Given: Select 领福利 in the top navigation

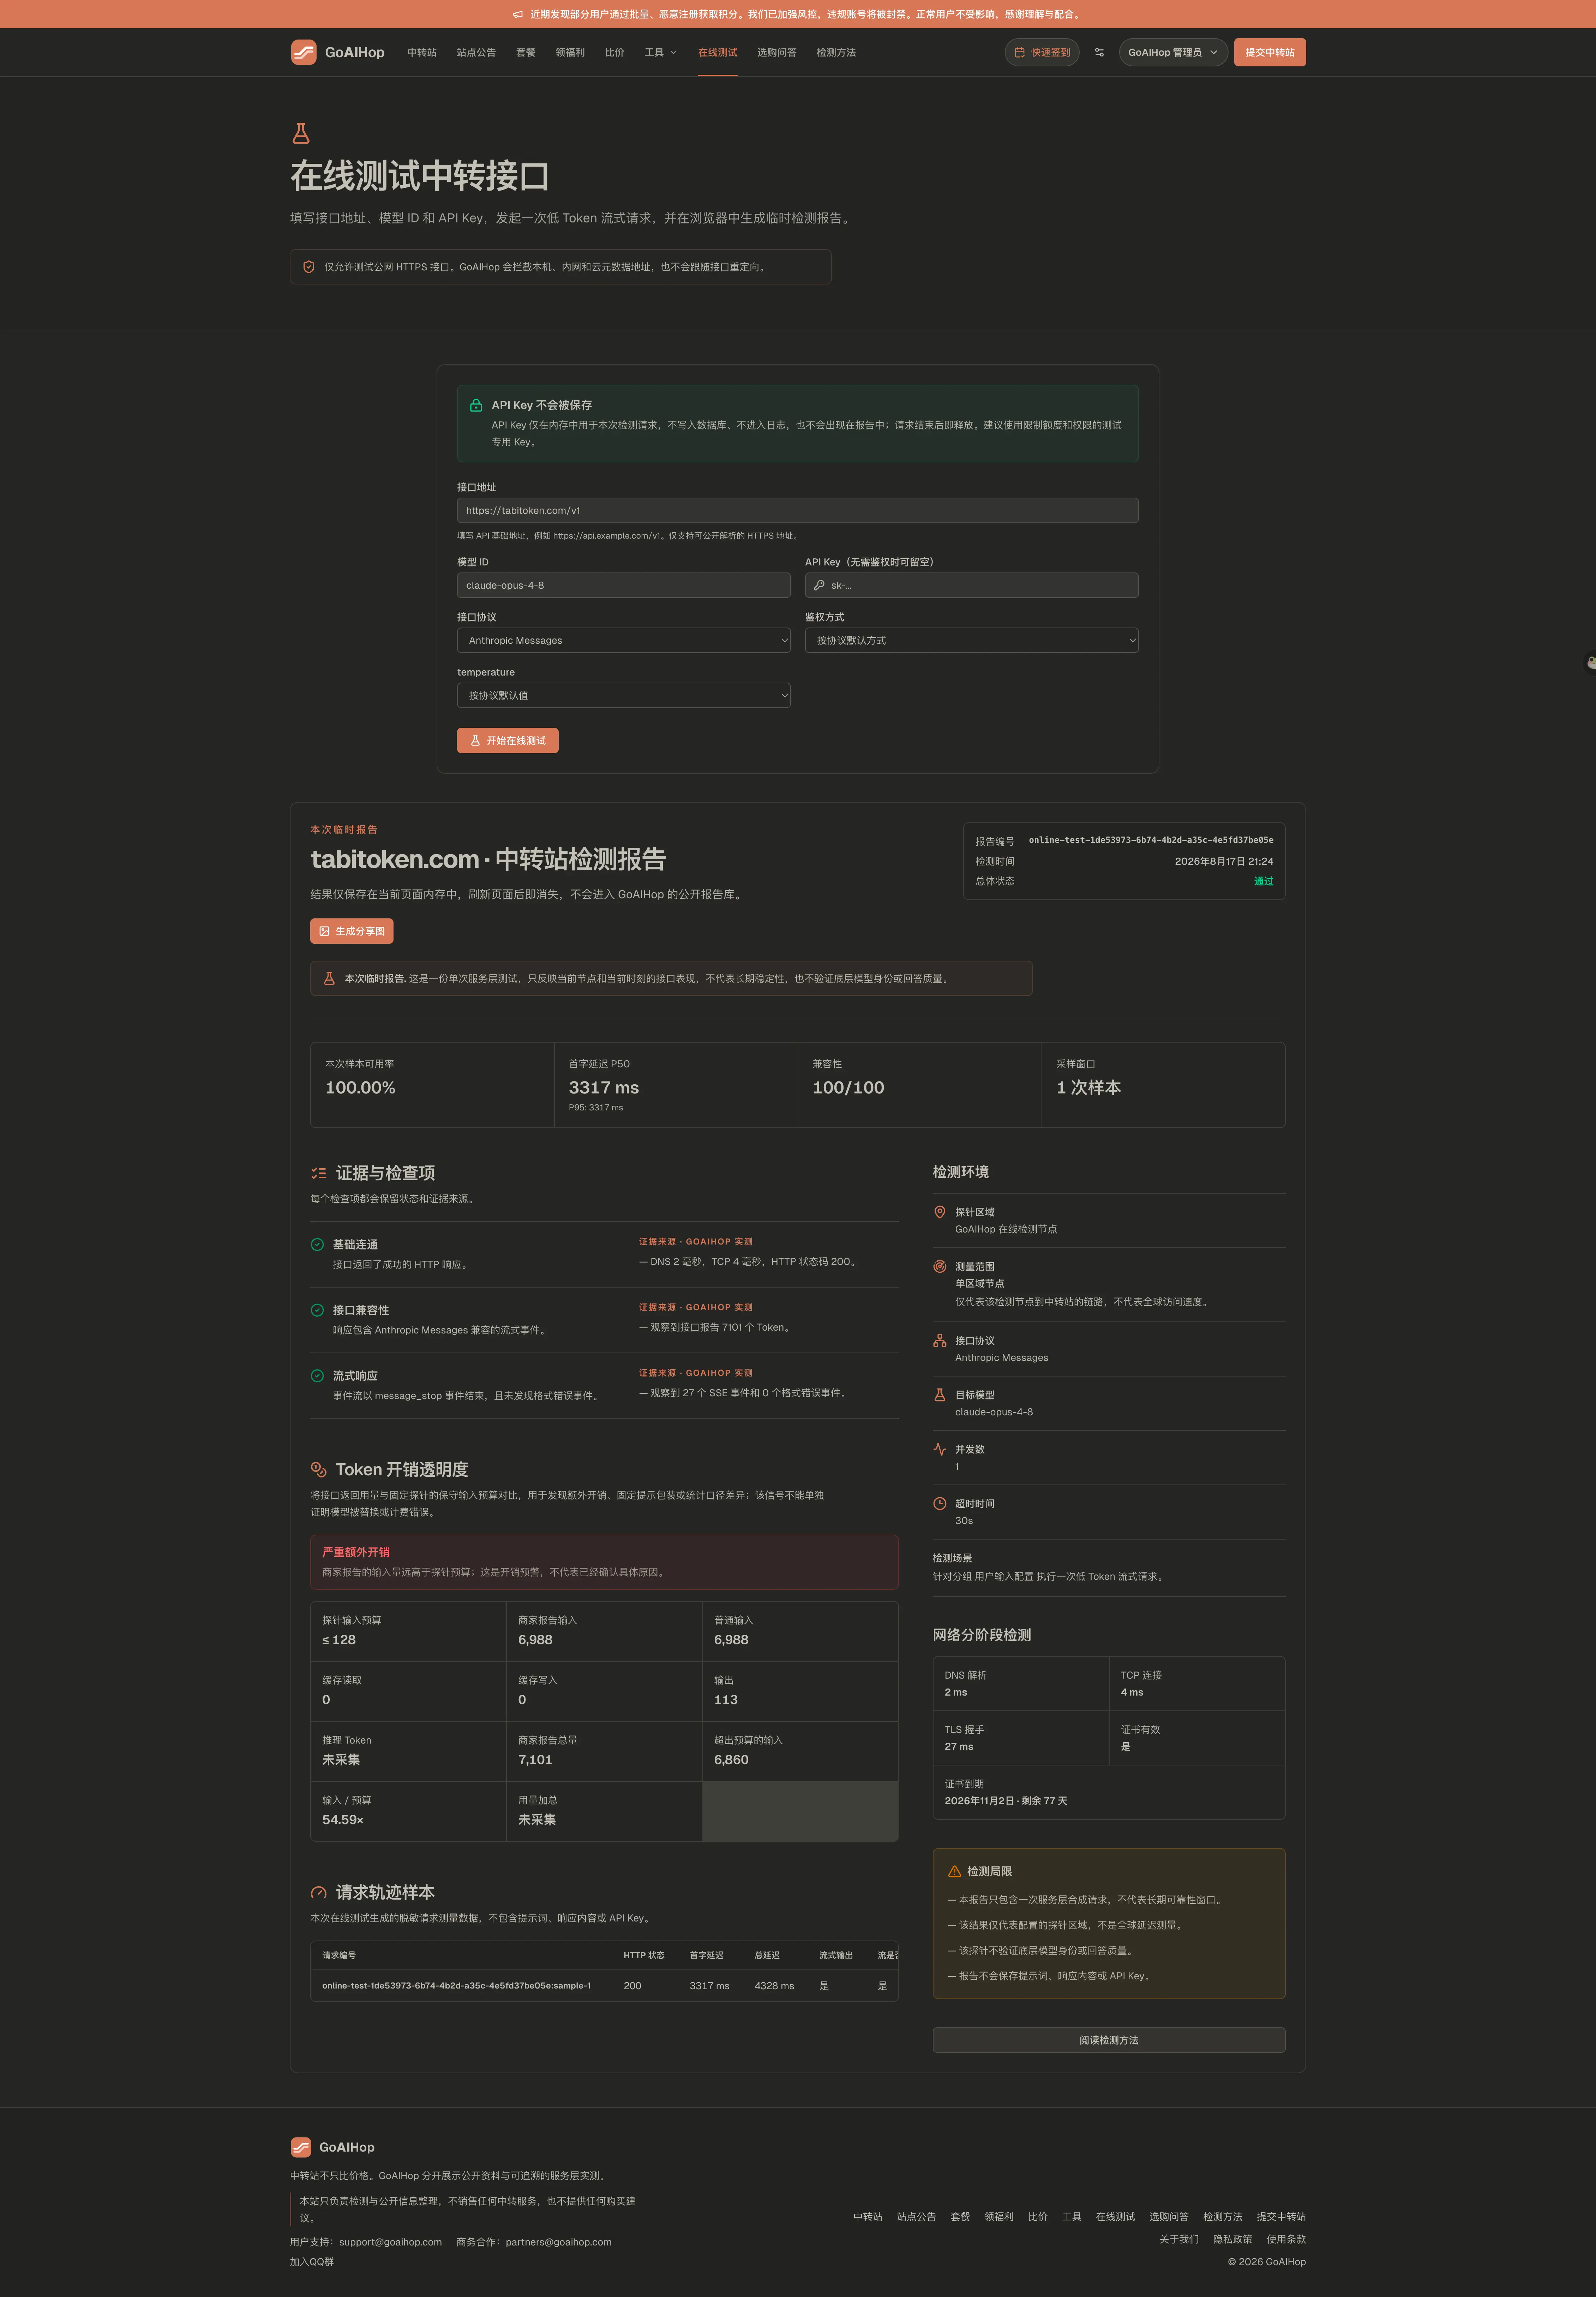Looking at the screenshot, I should tap(570, 52).
